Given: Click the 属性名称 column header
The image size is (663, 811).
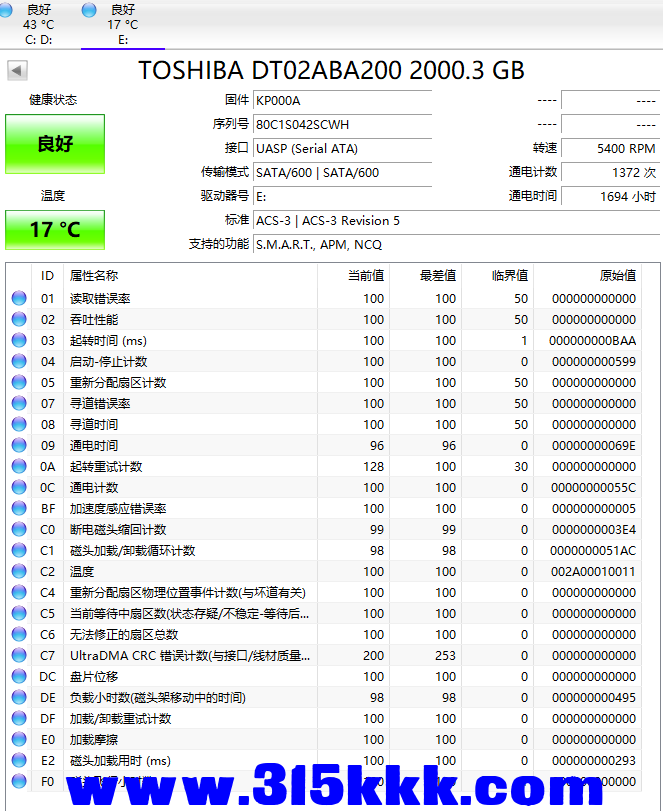Looking at the screenshot, I should point(93,275).
